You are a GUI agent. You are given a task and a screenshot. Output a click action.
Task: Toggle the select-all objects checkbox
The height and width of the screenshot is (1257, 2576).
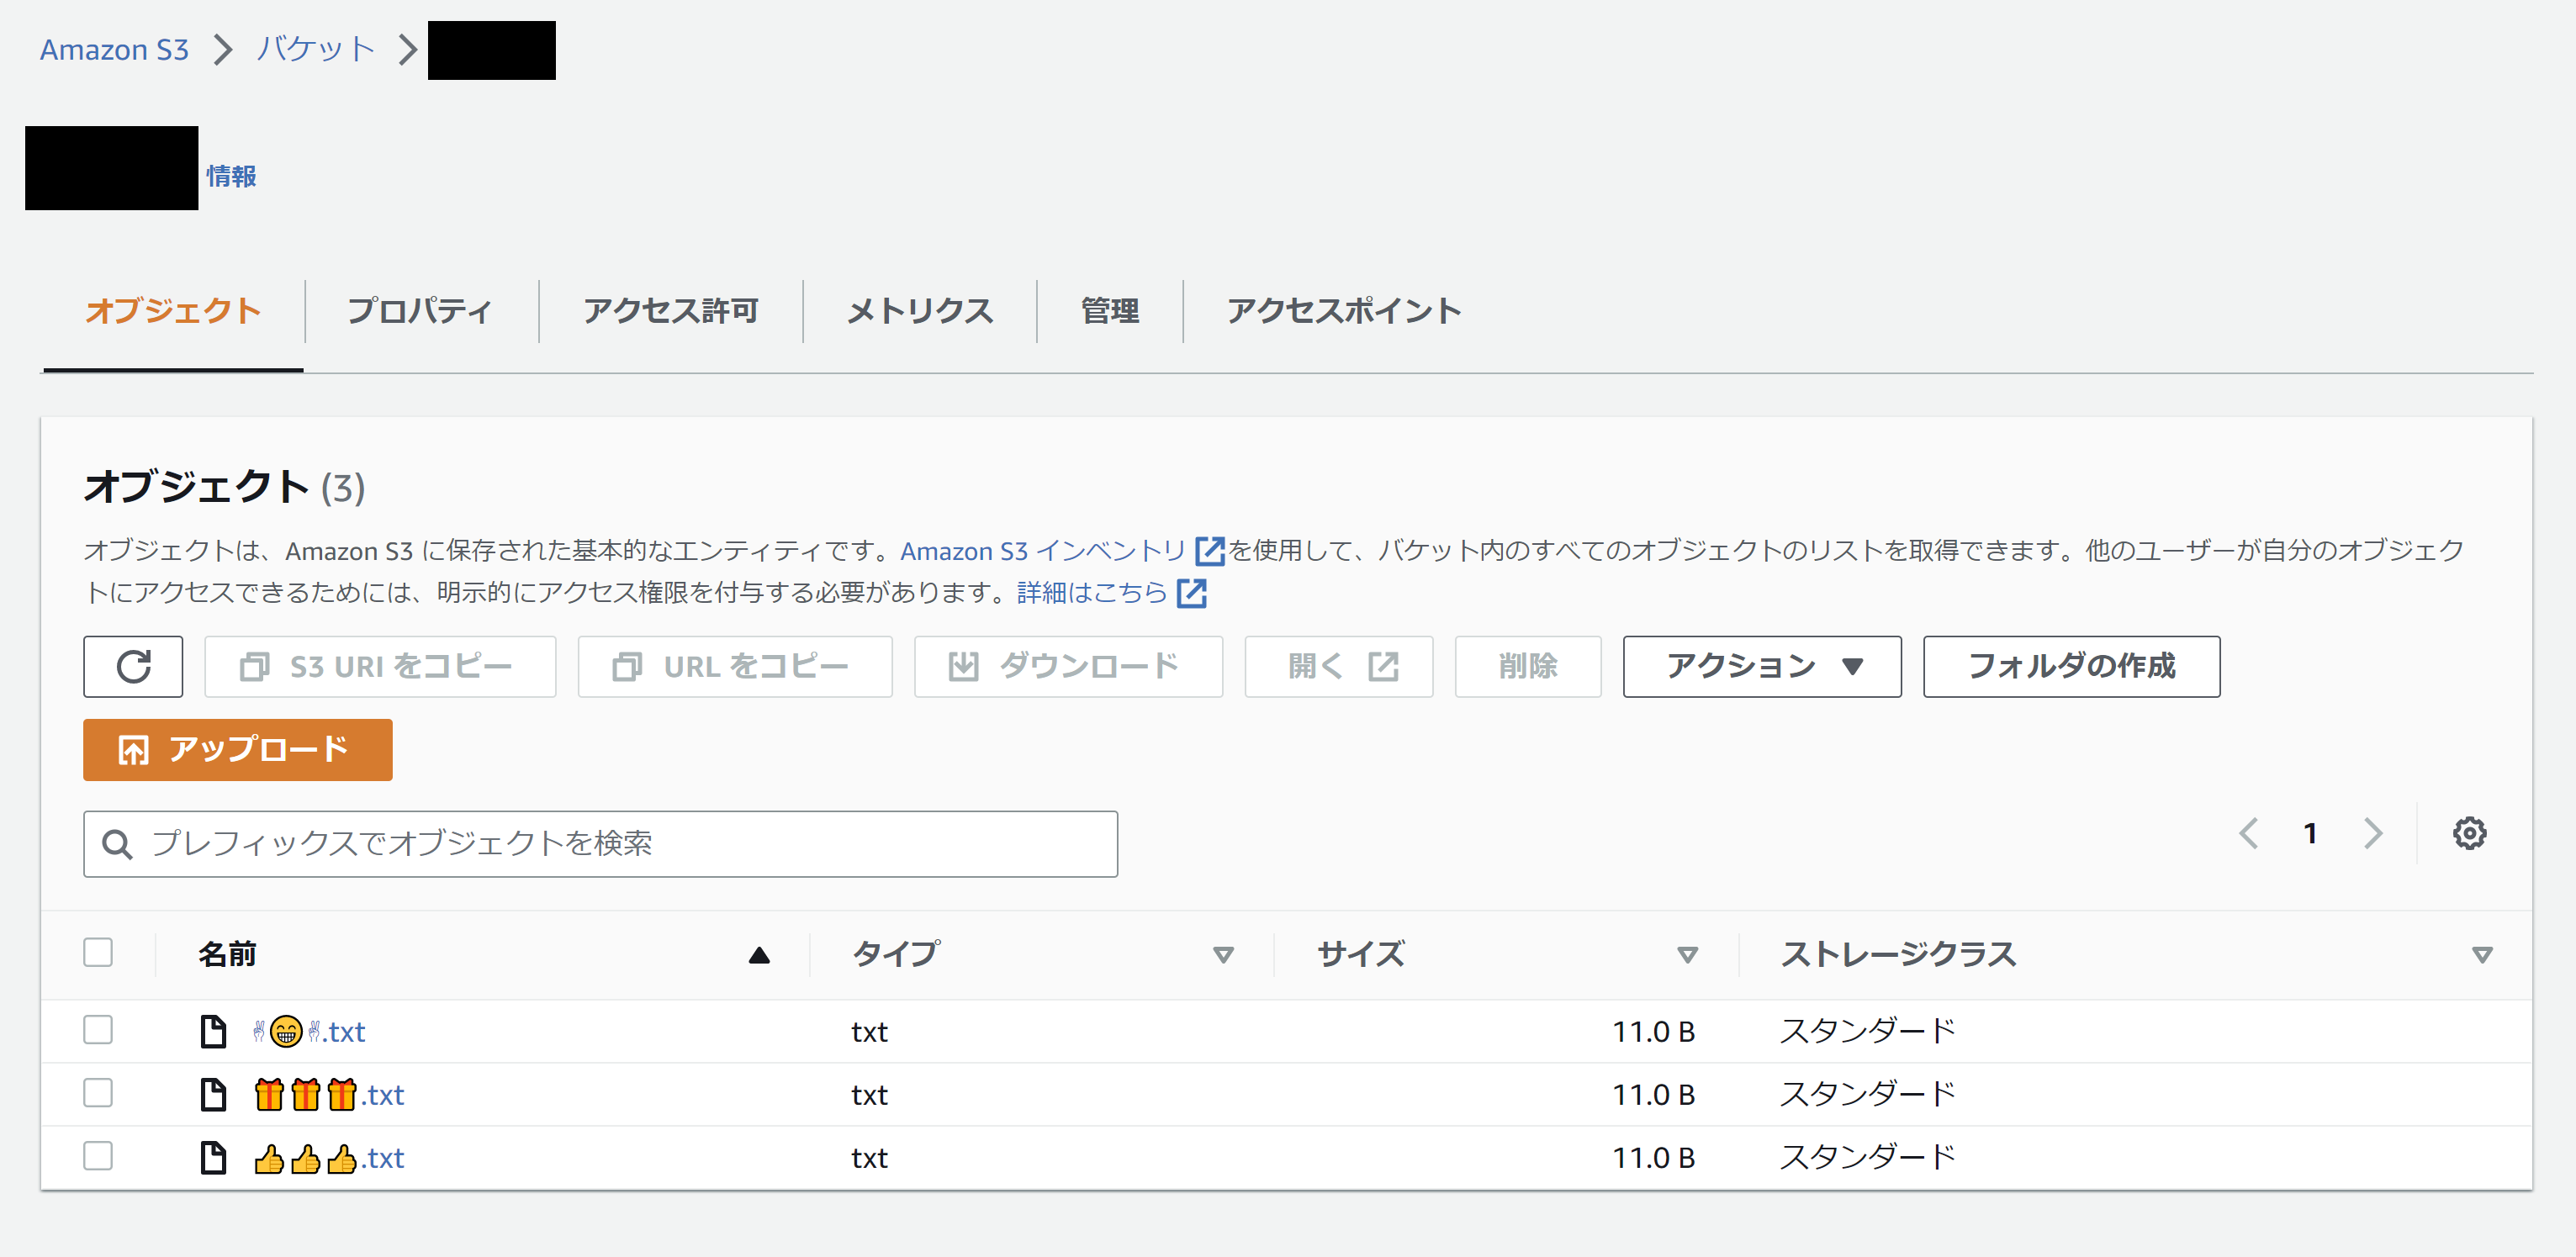pos(98,952)
